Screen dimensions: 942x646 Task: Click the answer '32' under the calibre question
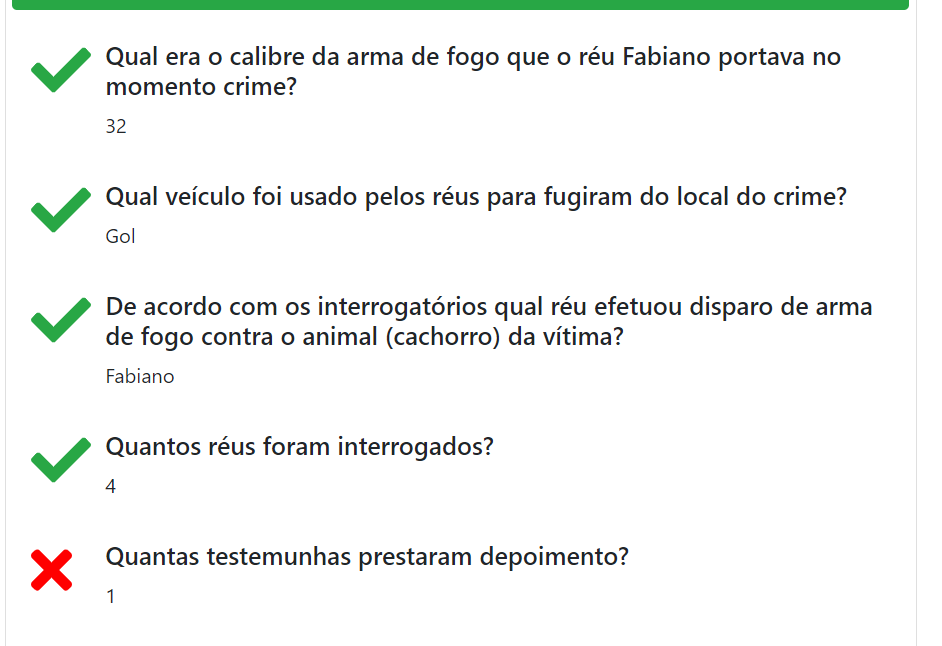(x=116, y=127)
